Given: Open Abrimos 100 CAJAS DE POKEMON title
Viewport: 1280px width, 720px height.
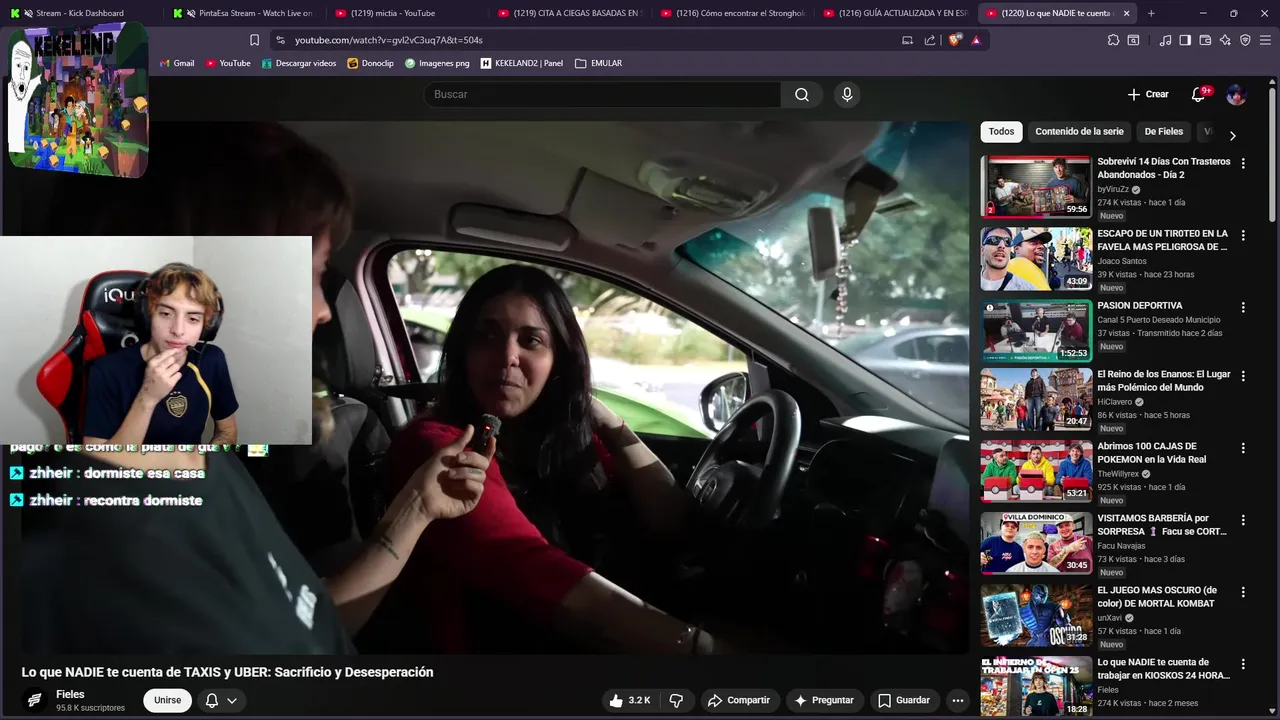Looking at the screenshot, I should point(1152,452).
